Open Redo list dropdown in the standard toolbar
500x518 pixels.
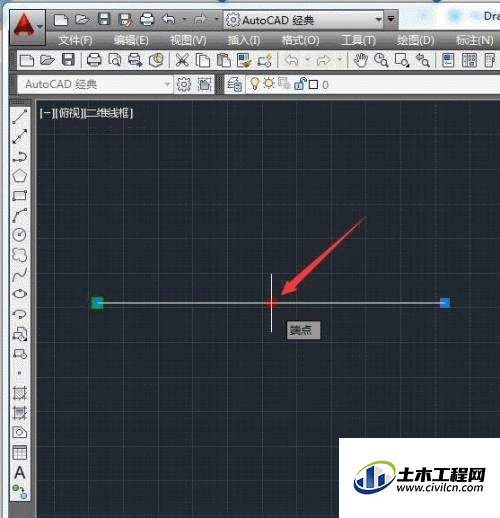(x=339, y=60)
